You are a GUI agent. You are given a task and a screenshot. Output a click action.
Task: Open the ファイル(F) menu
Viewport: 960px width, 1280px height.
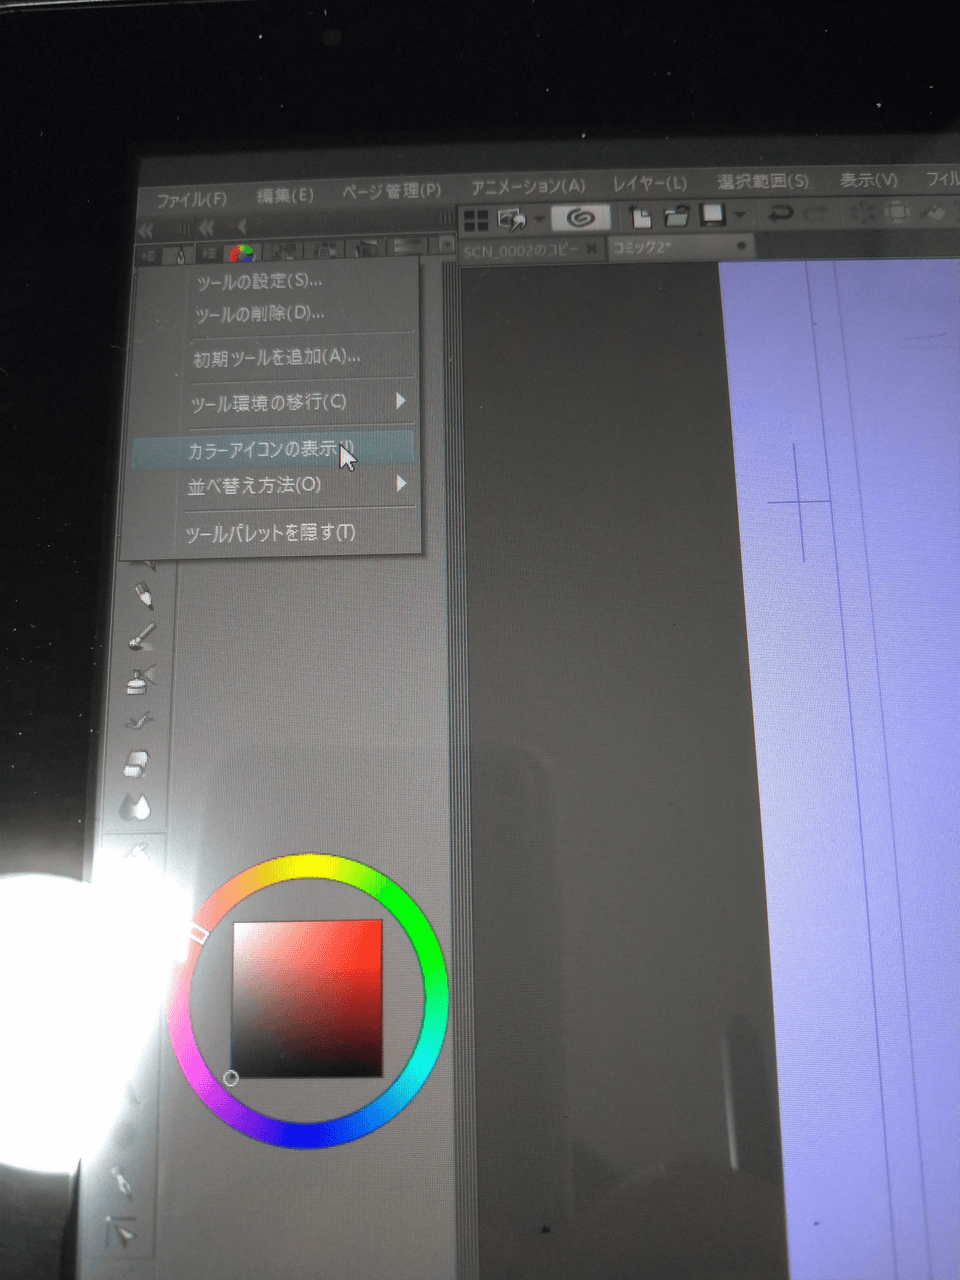click(192, 200)
